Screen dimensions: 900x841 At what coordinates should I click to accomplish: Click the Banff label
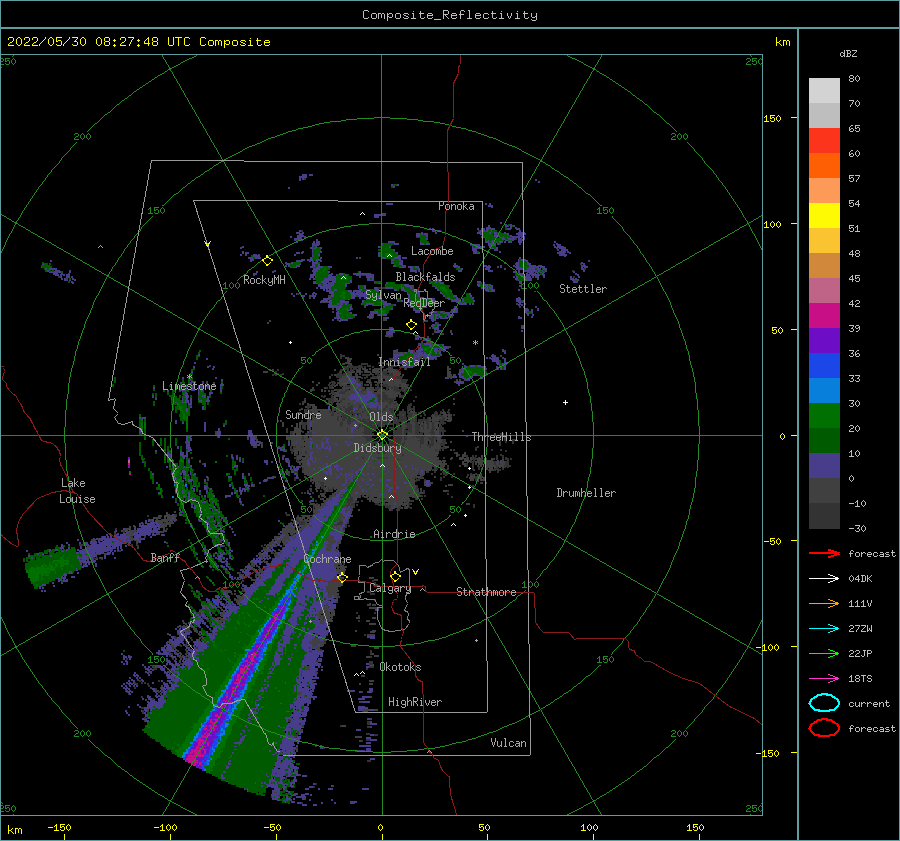click(165, 557)
